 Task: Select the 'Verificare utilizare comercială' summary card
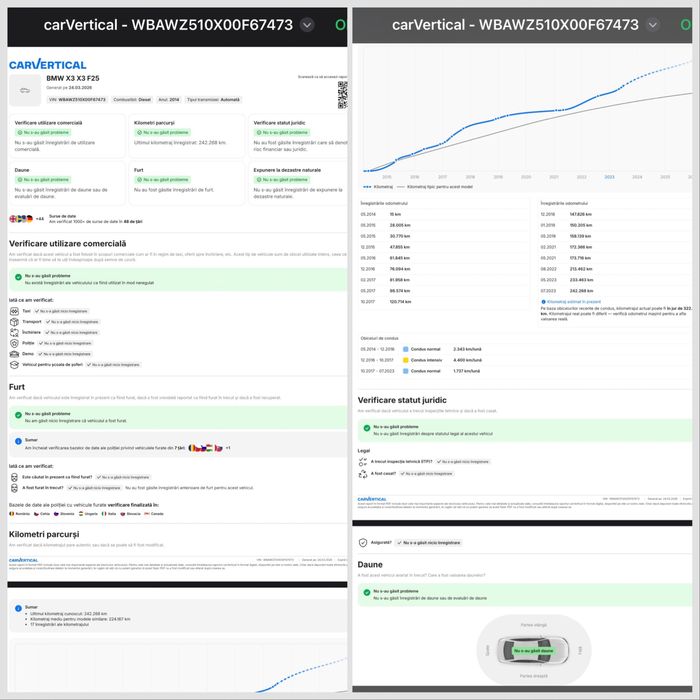tap(67, 136)
